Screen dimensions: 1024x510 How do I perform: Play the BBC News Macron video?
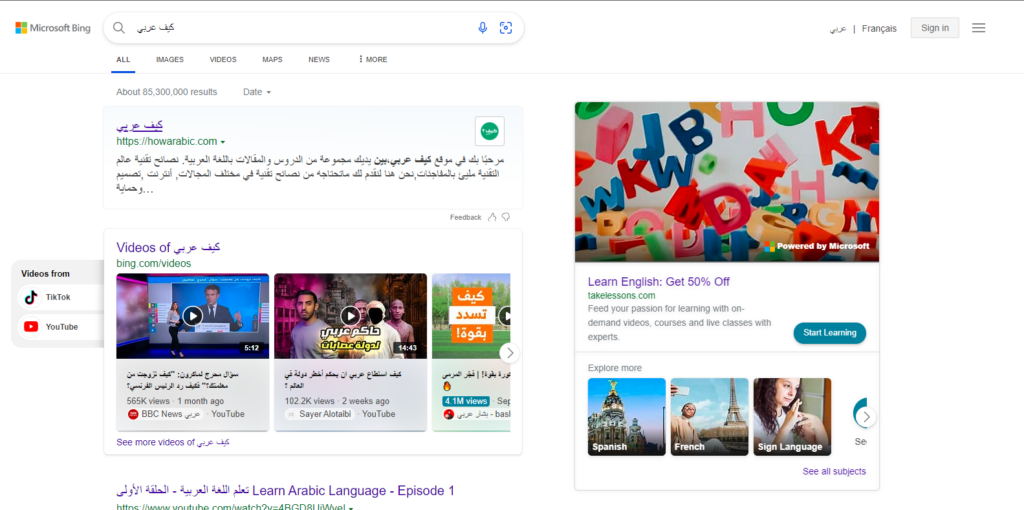pos(193,316)
